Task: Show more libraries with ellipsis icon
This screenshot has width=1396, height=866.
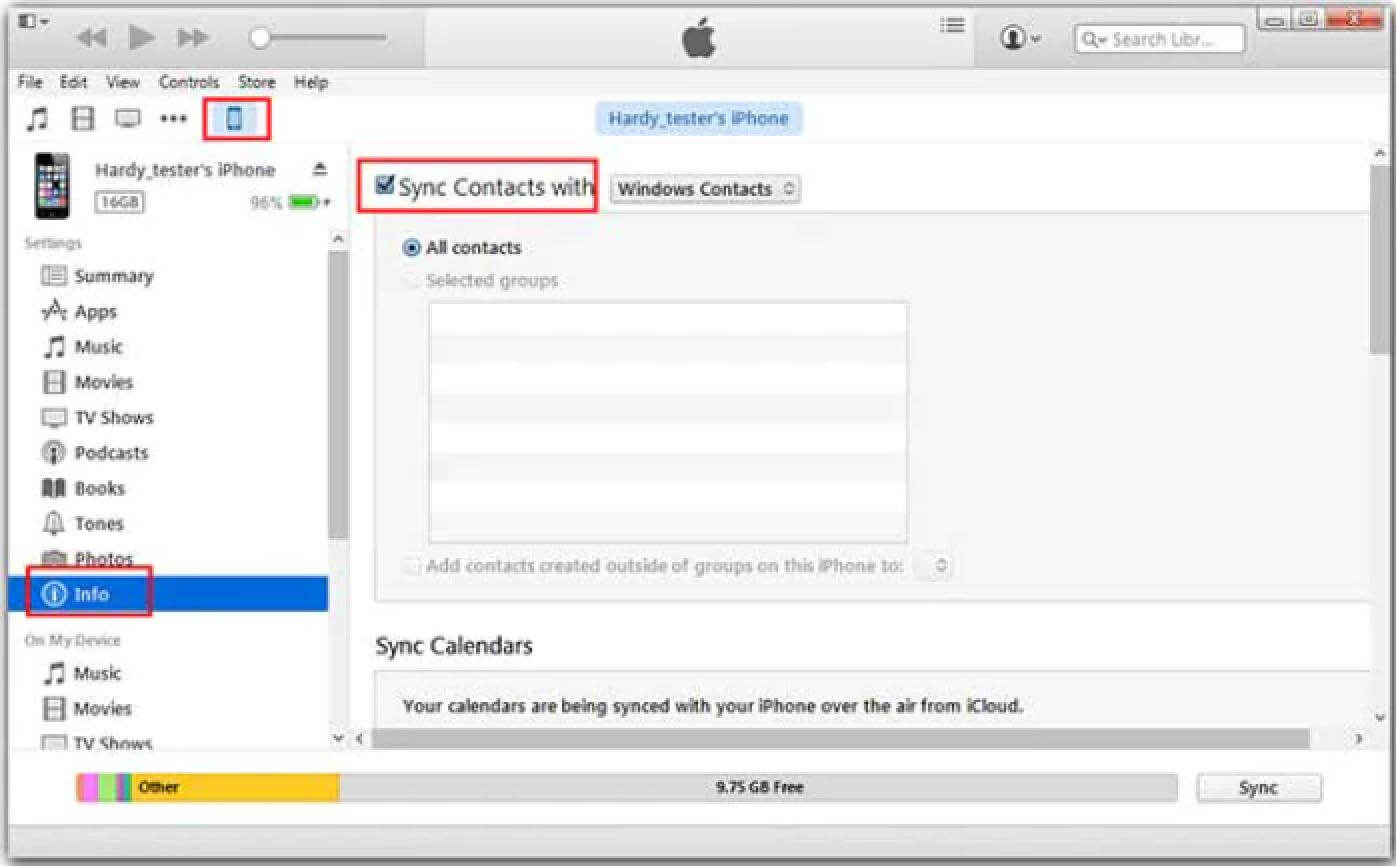Action: (x=174, y=119)
